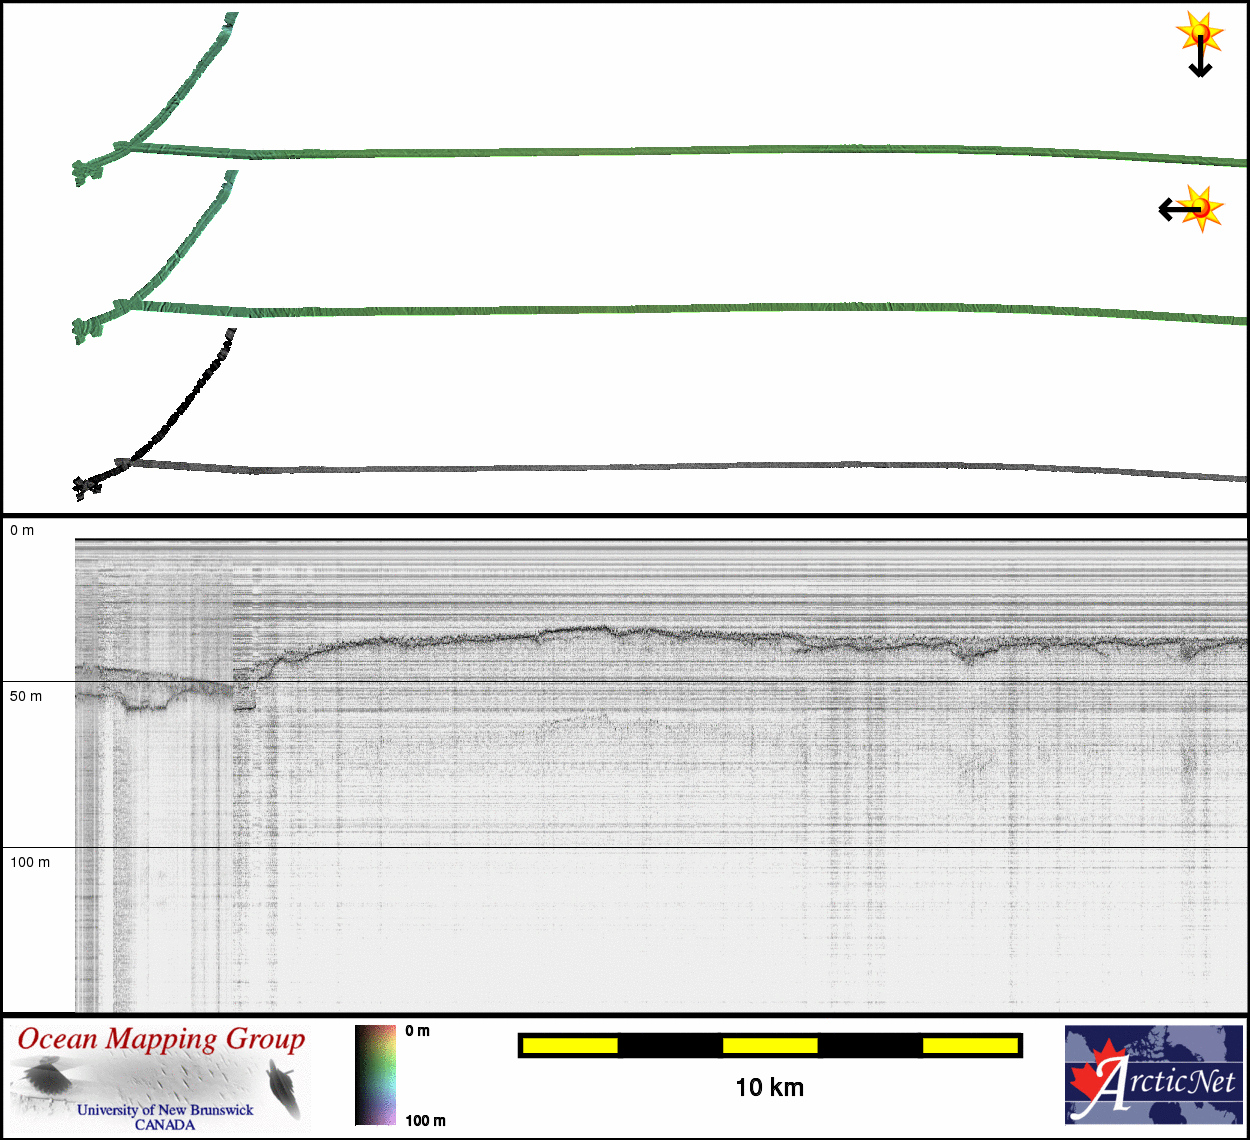Click the 10 km scale bar label
1250x1140 pixels.
click(769, 1088)
